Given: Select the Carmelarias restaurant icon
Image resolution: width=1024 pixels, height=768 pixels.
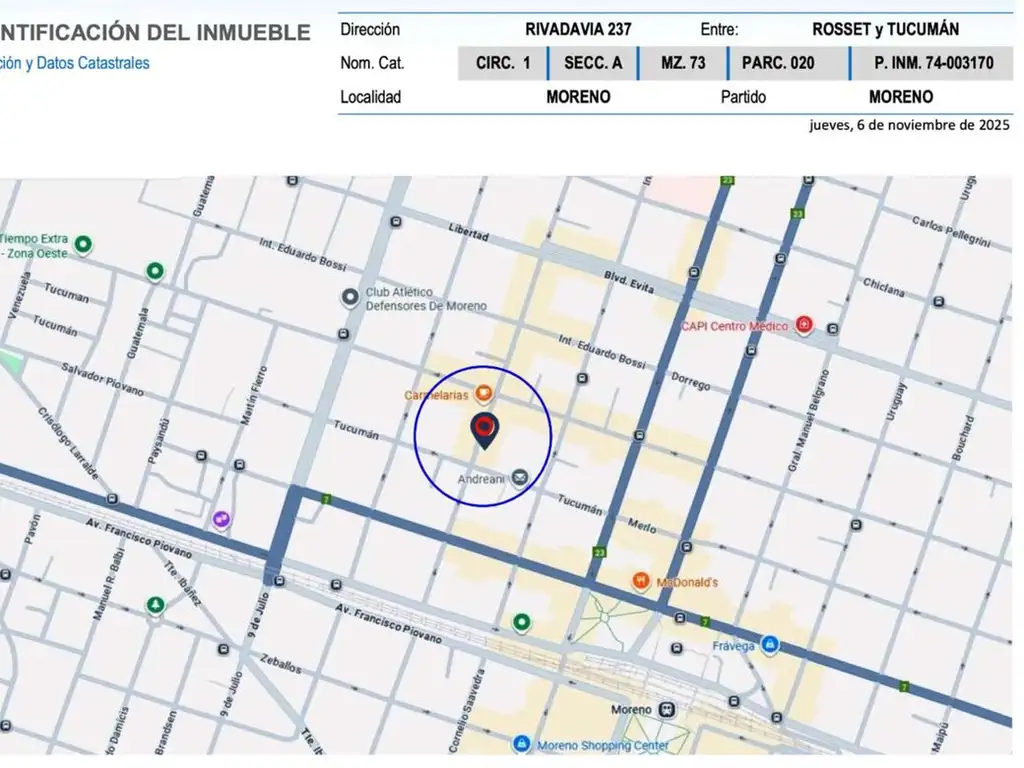Looking at the screenshot, I should [483, 394].
